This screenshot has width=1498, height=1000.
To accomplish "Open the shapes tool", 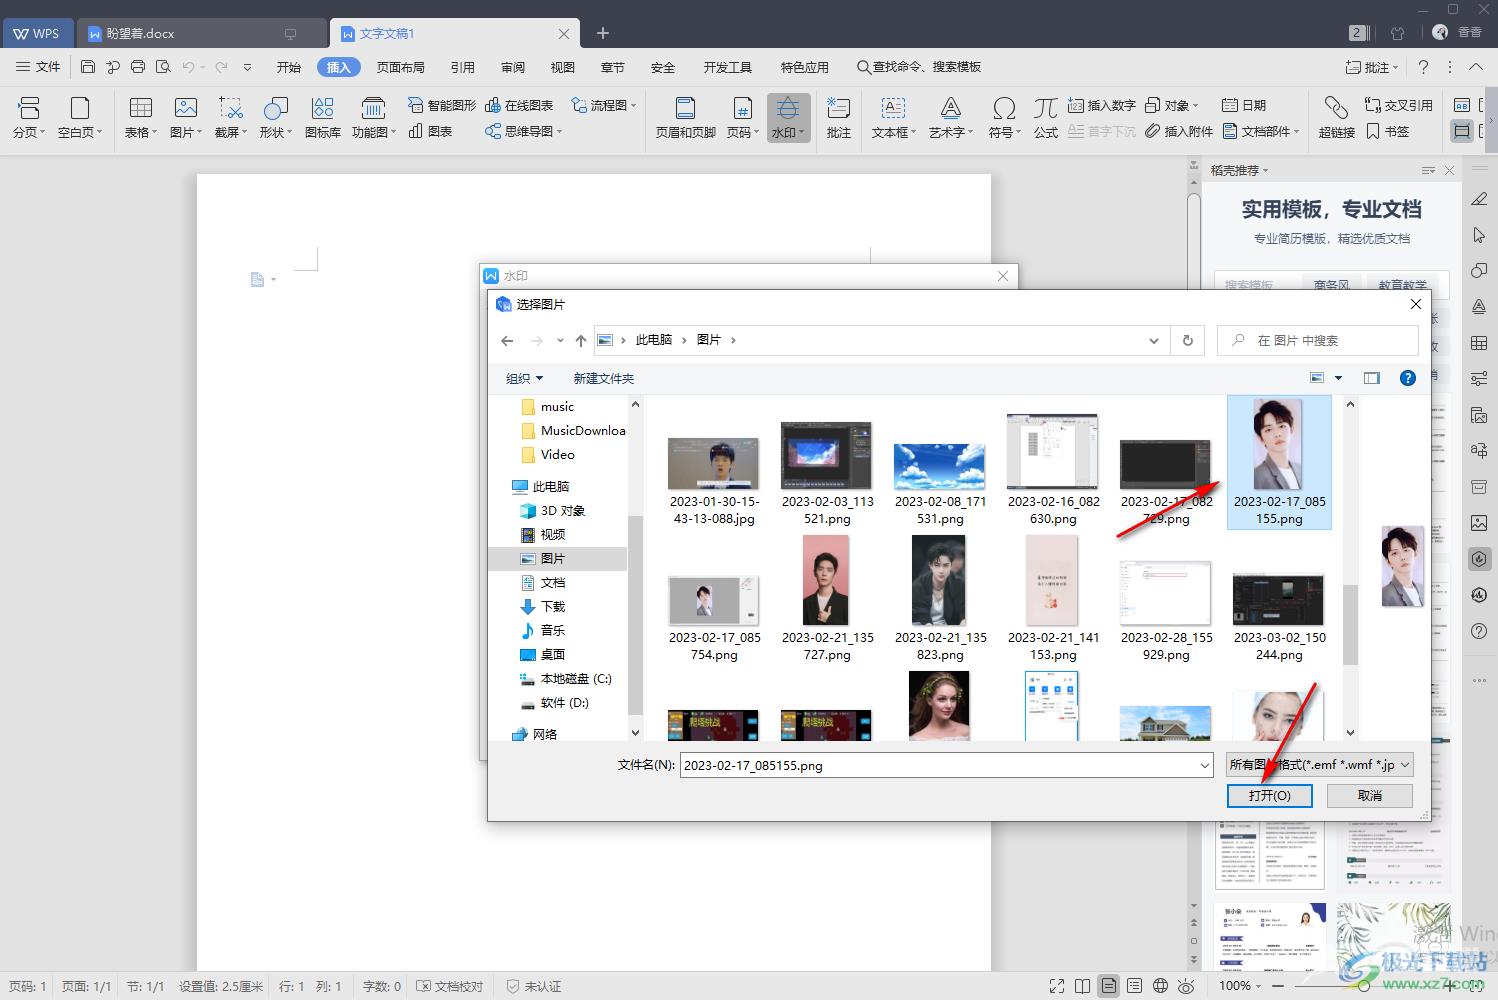I will [275, 117].
